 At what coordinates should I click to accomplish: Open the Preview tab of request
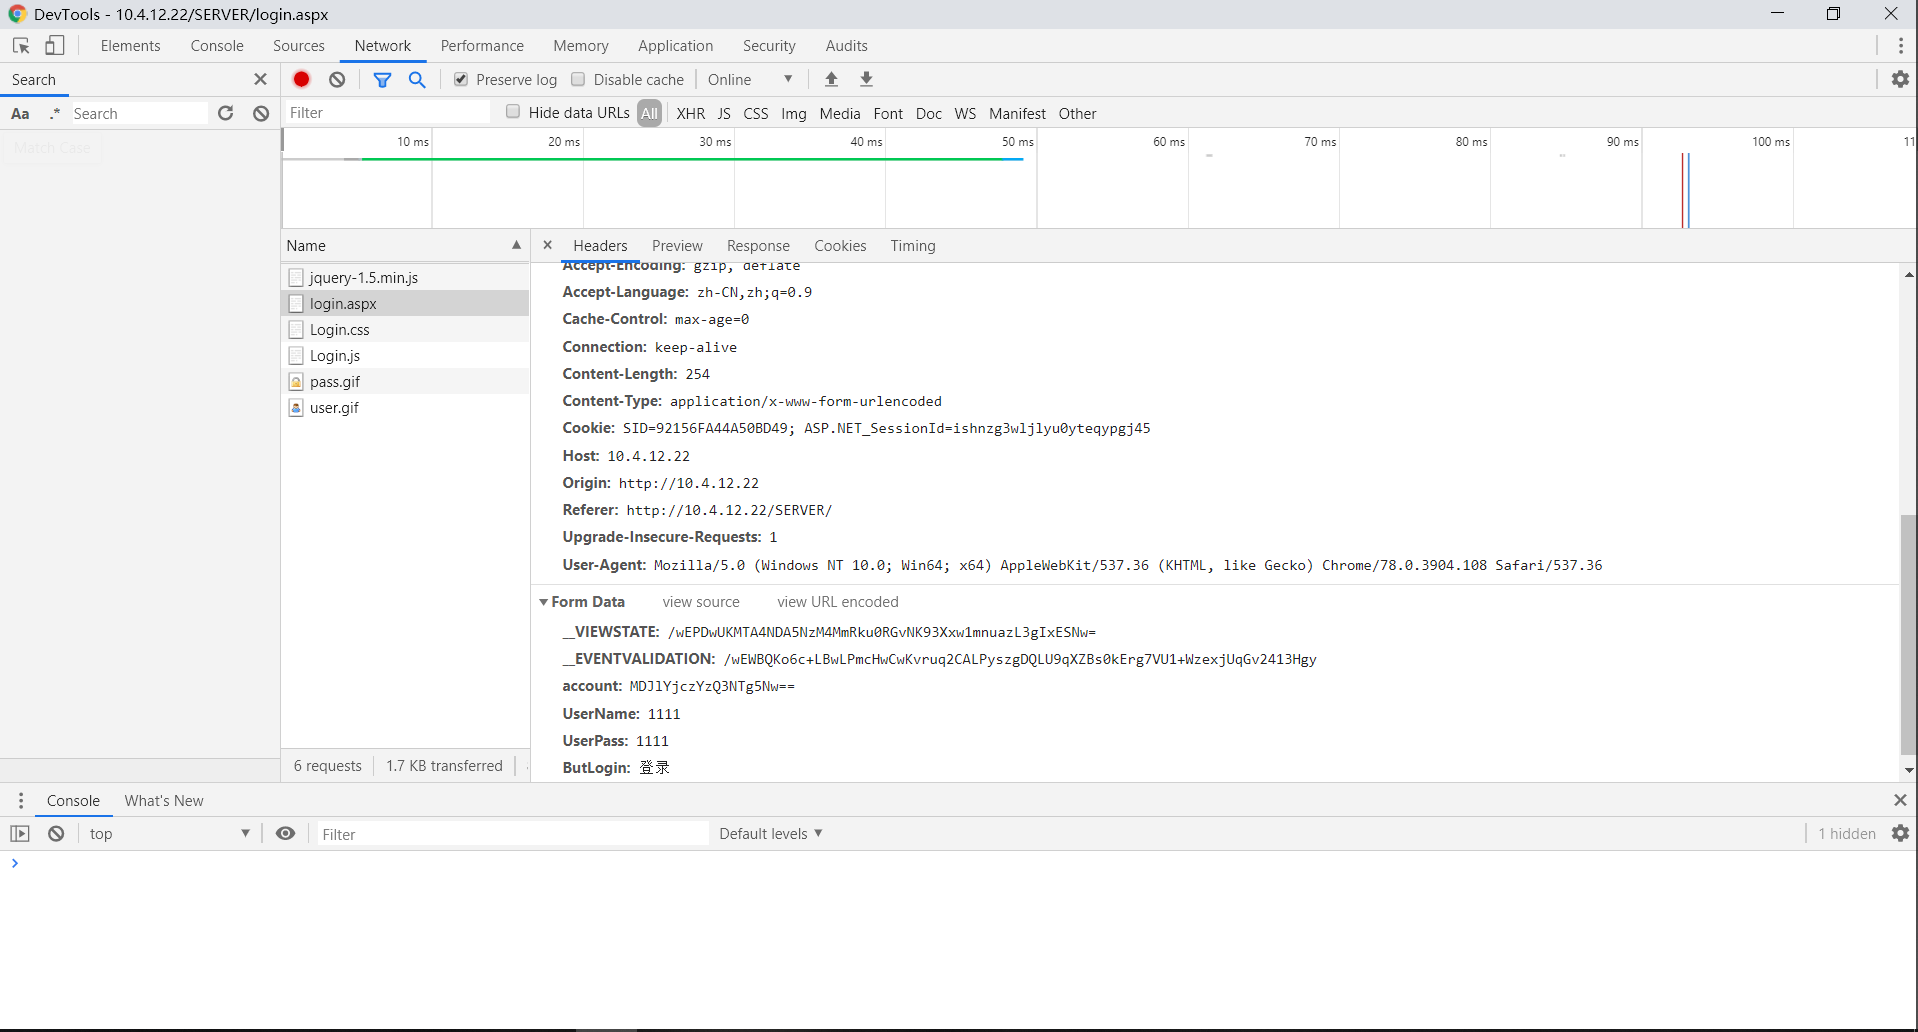(677, 245)
